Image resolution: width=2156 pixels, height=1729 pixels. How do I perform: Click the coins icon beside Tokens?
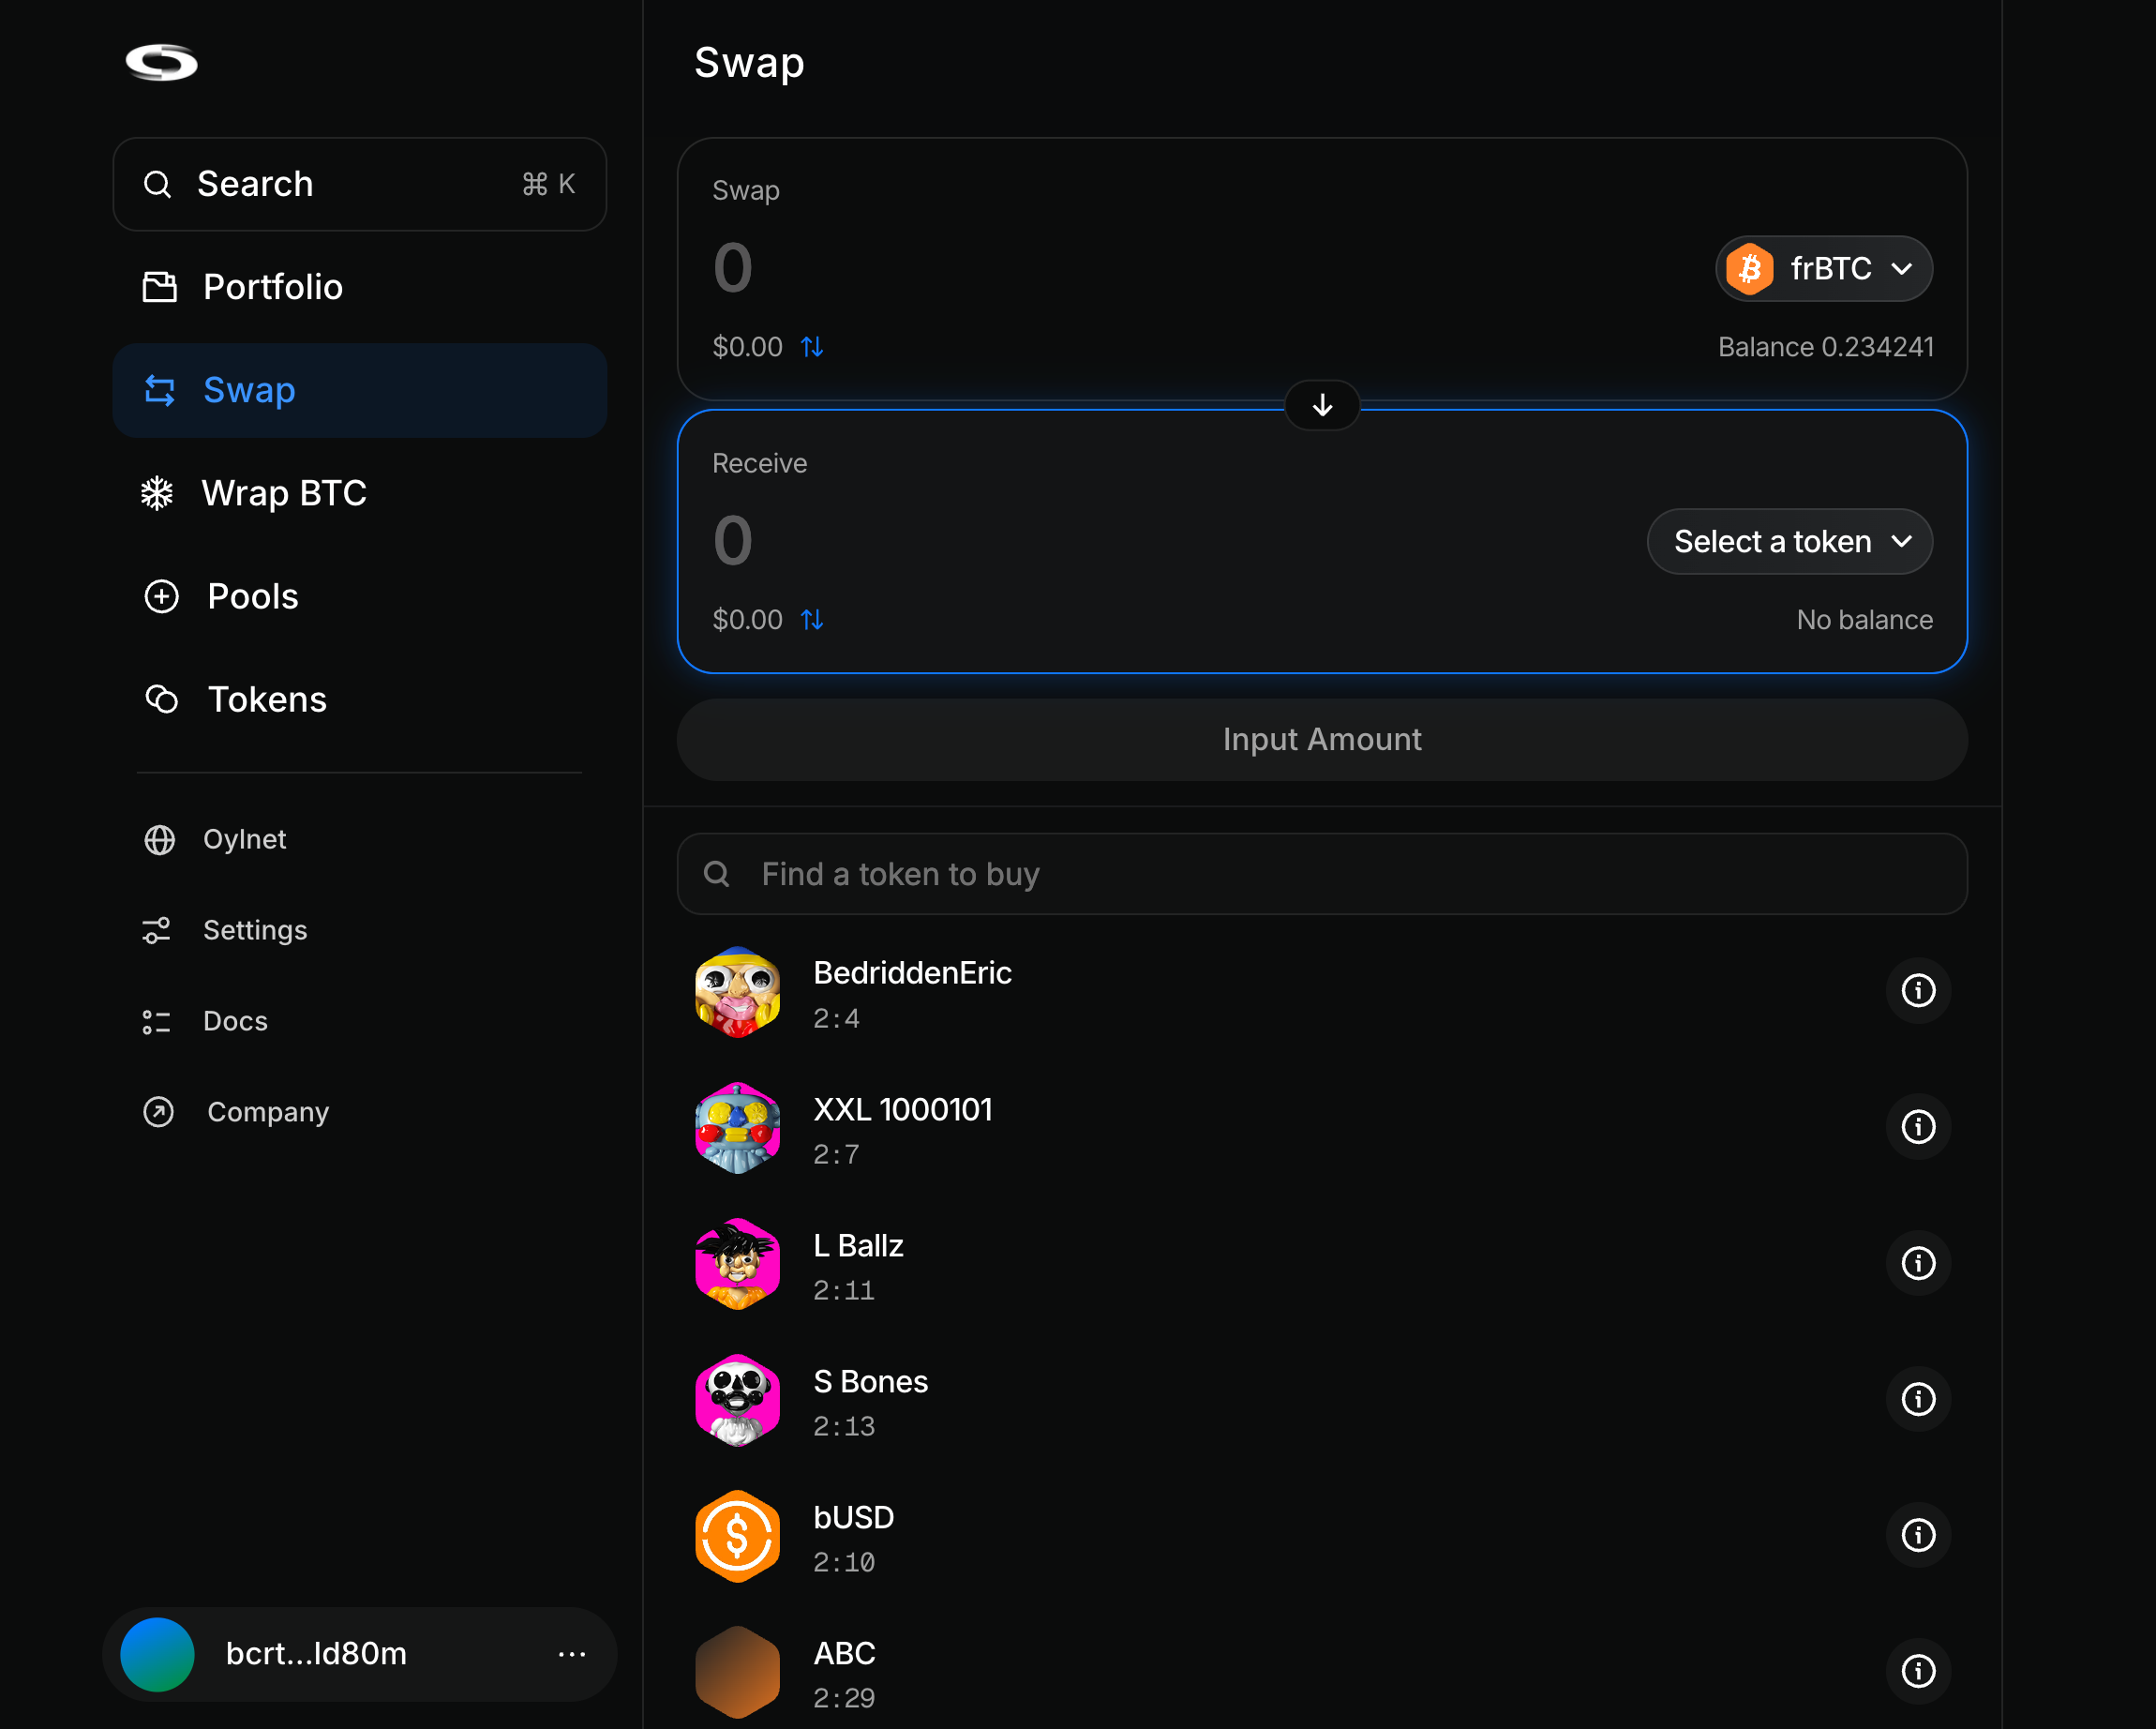pyautogui.click(x=161, y=699)
